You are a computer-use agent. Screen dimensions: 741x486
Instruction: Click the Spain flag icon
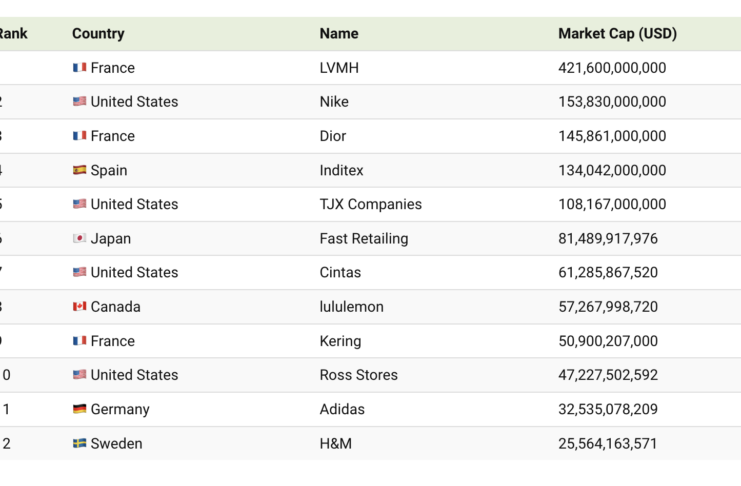[x=79, y=170]
